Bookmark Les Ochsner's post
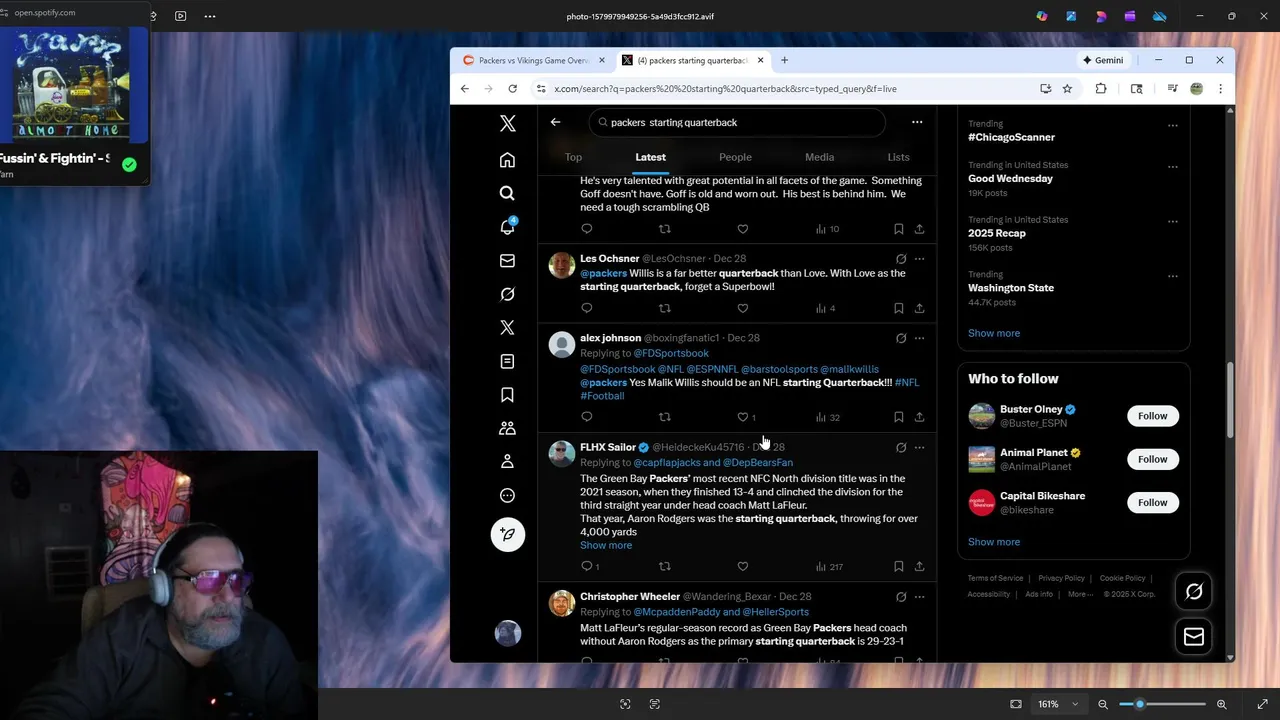 tap(898, 308)
